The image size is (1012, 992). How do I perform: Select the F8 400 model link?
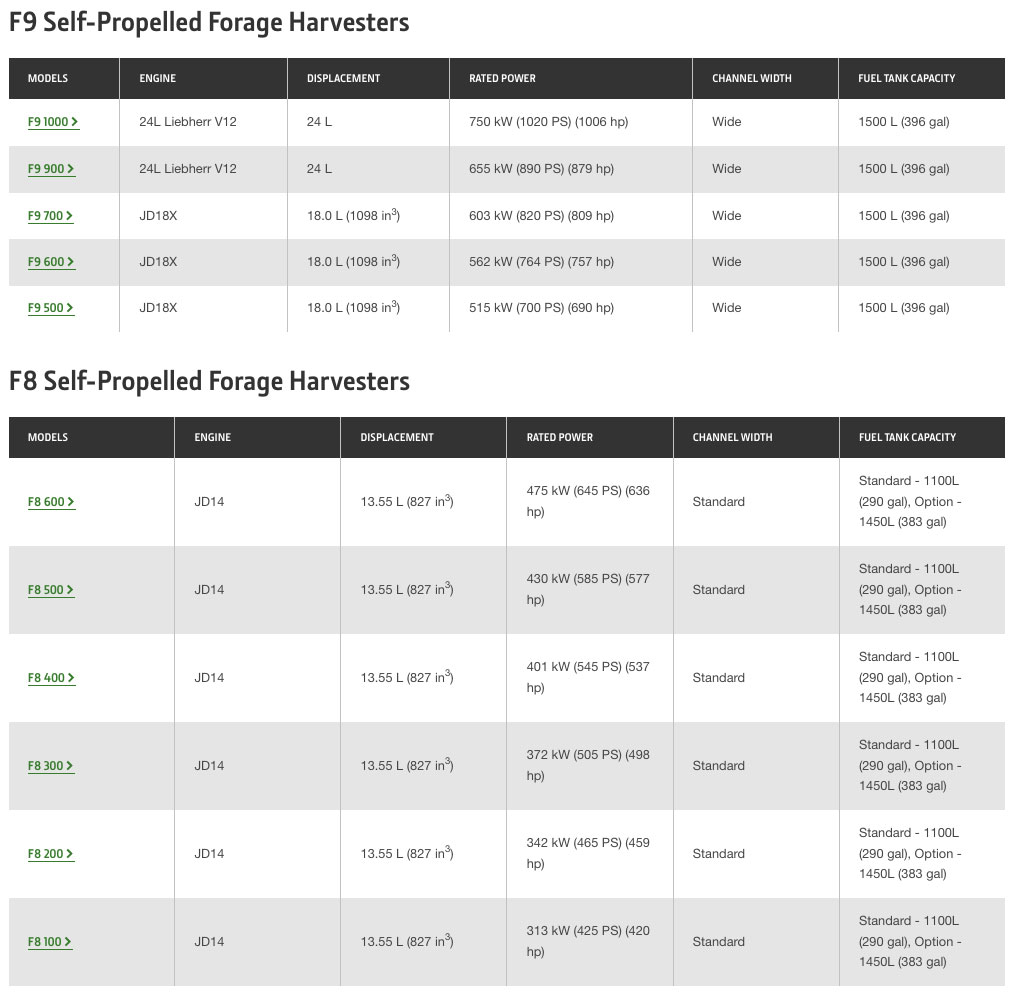51,678
